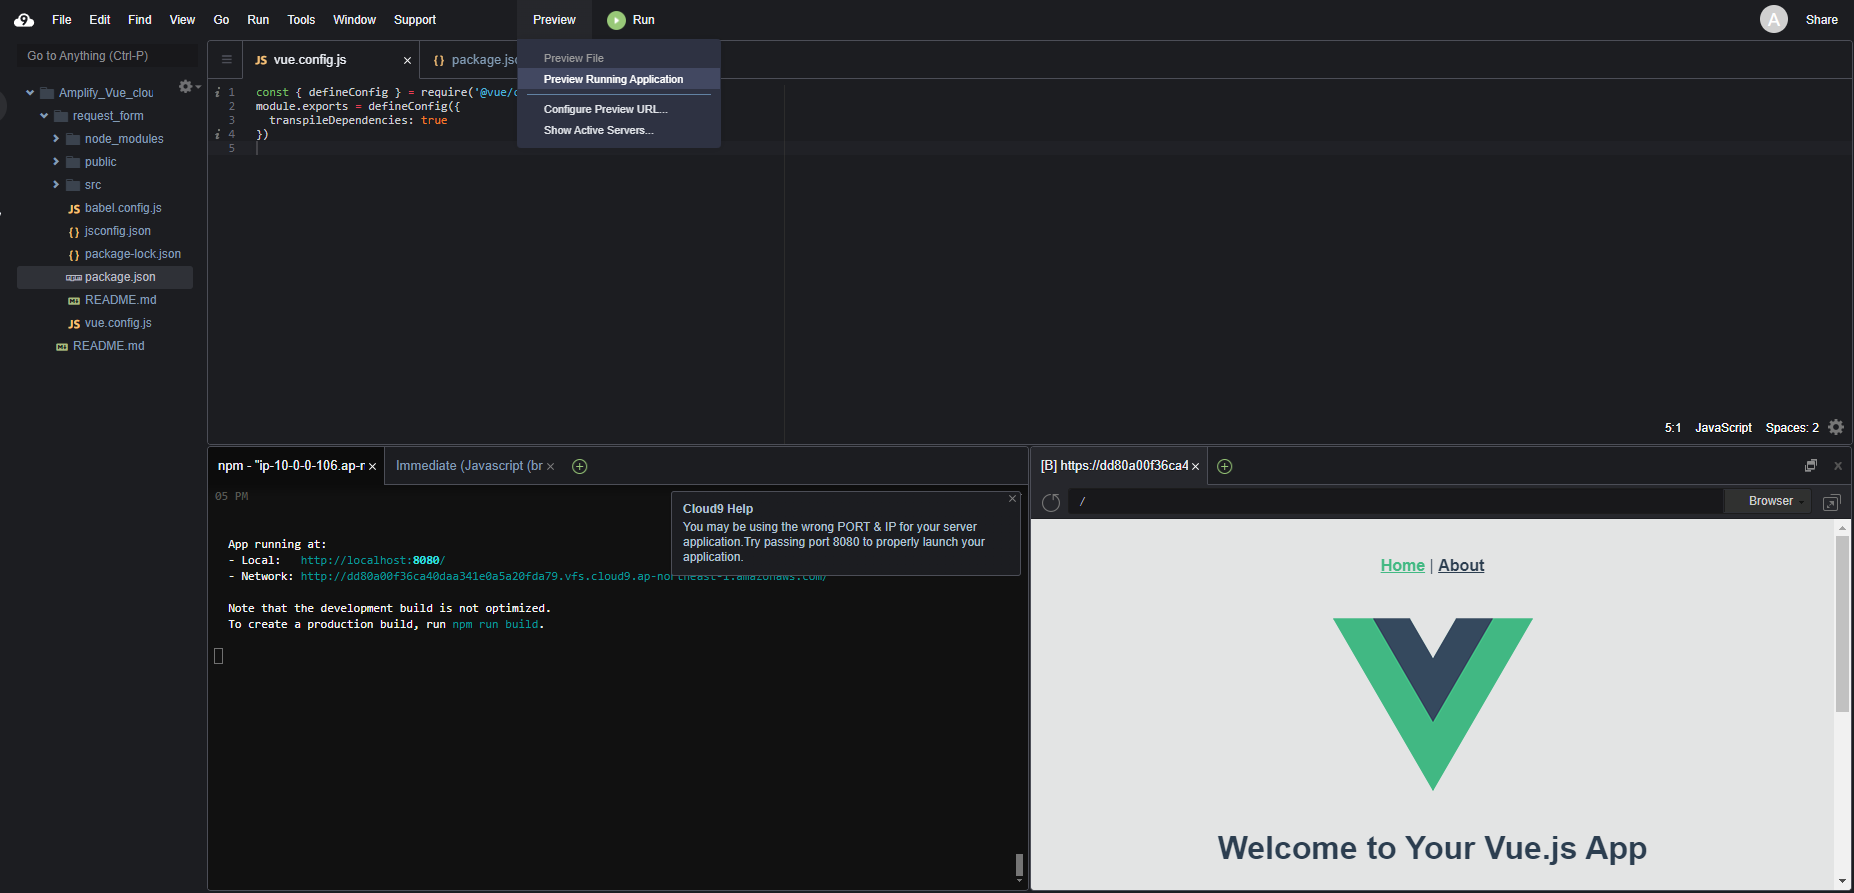Open the Go menu
This screenshot has height=893, width=1854.
point(221,20)
